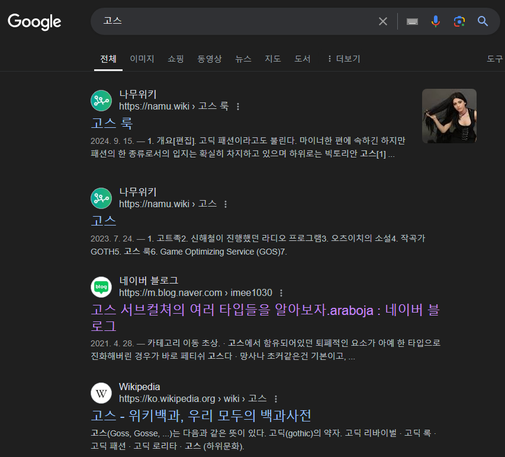Start voice search with microphone icon
The image size is (505, 457).
(x=435, y=21)
